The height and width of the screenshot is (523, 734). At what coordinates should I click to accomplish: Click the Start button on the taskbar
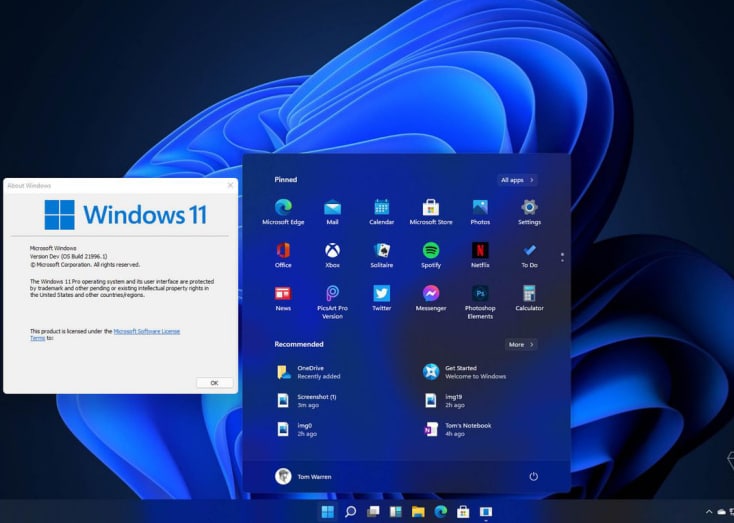click(x=328, y=511)
